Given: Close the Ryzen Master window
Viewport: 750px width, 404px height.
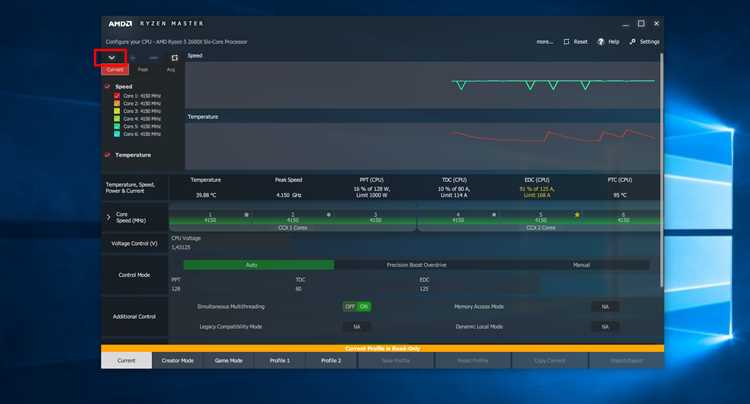Looking at the screenshot, I should click(657, 23).
